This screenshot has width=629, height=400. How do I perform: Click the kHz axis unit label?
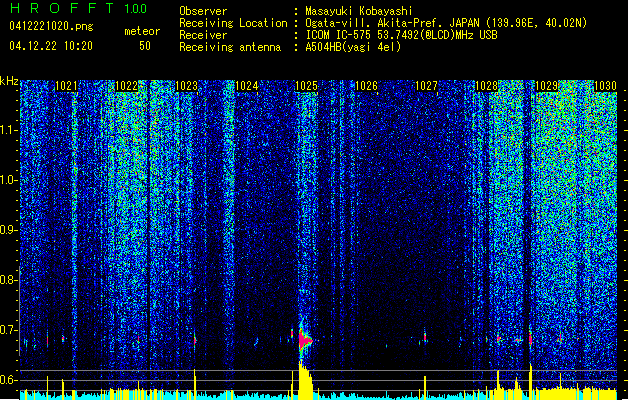[9, 81]
